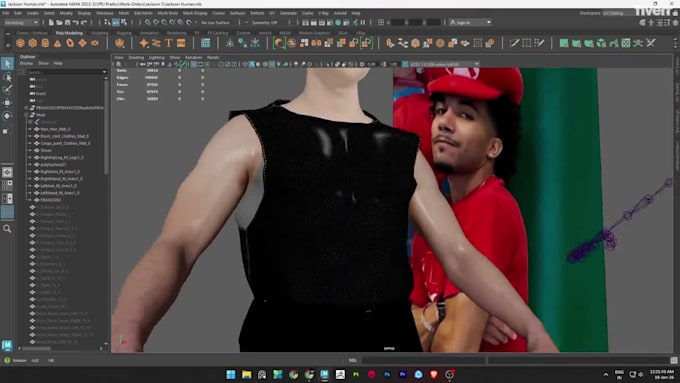Open the File menu
The height and width of the screenshot is (383, 680).
(6, 13)
